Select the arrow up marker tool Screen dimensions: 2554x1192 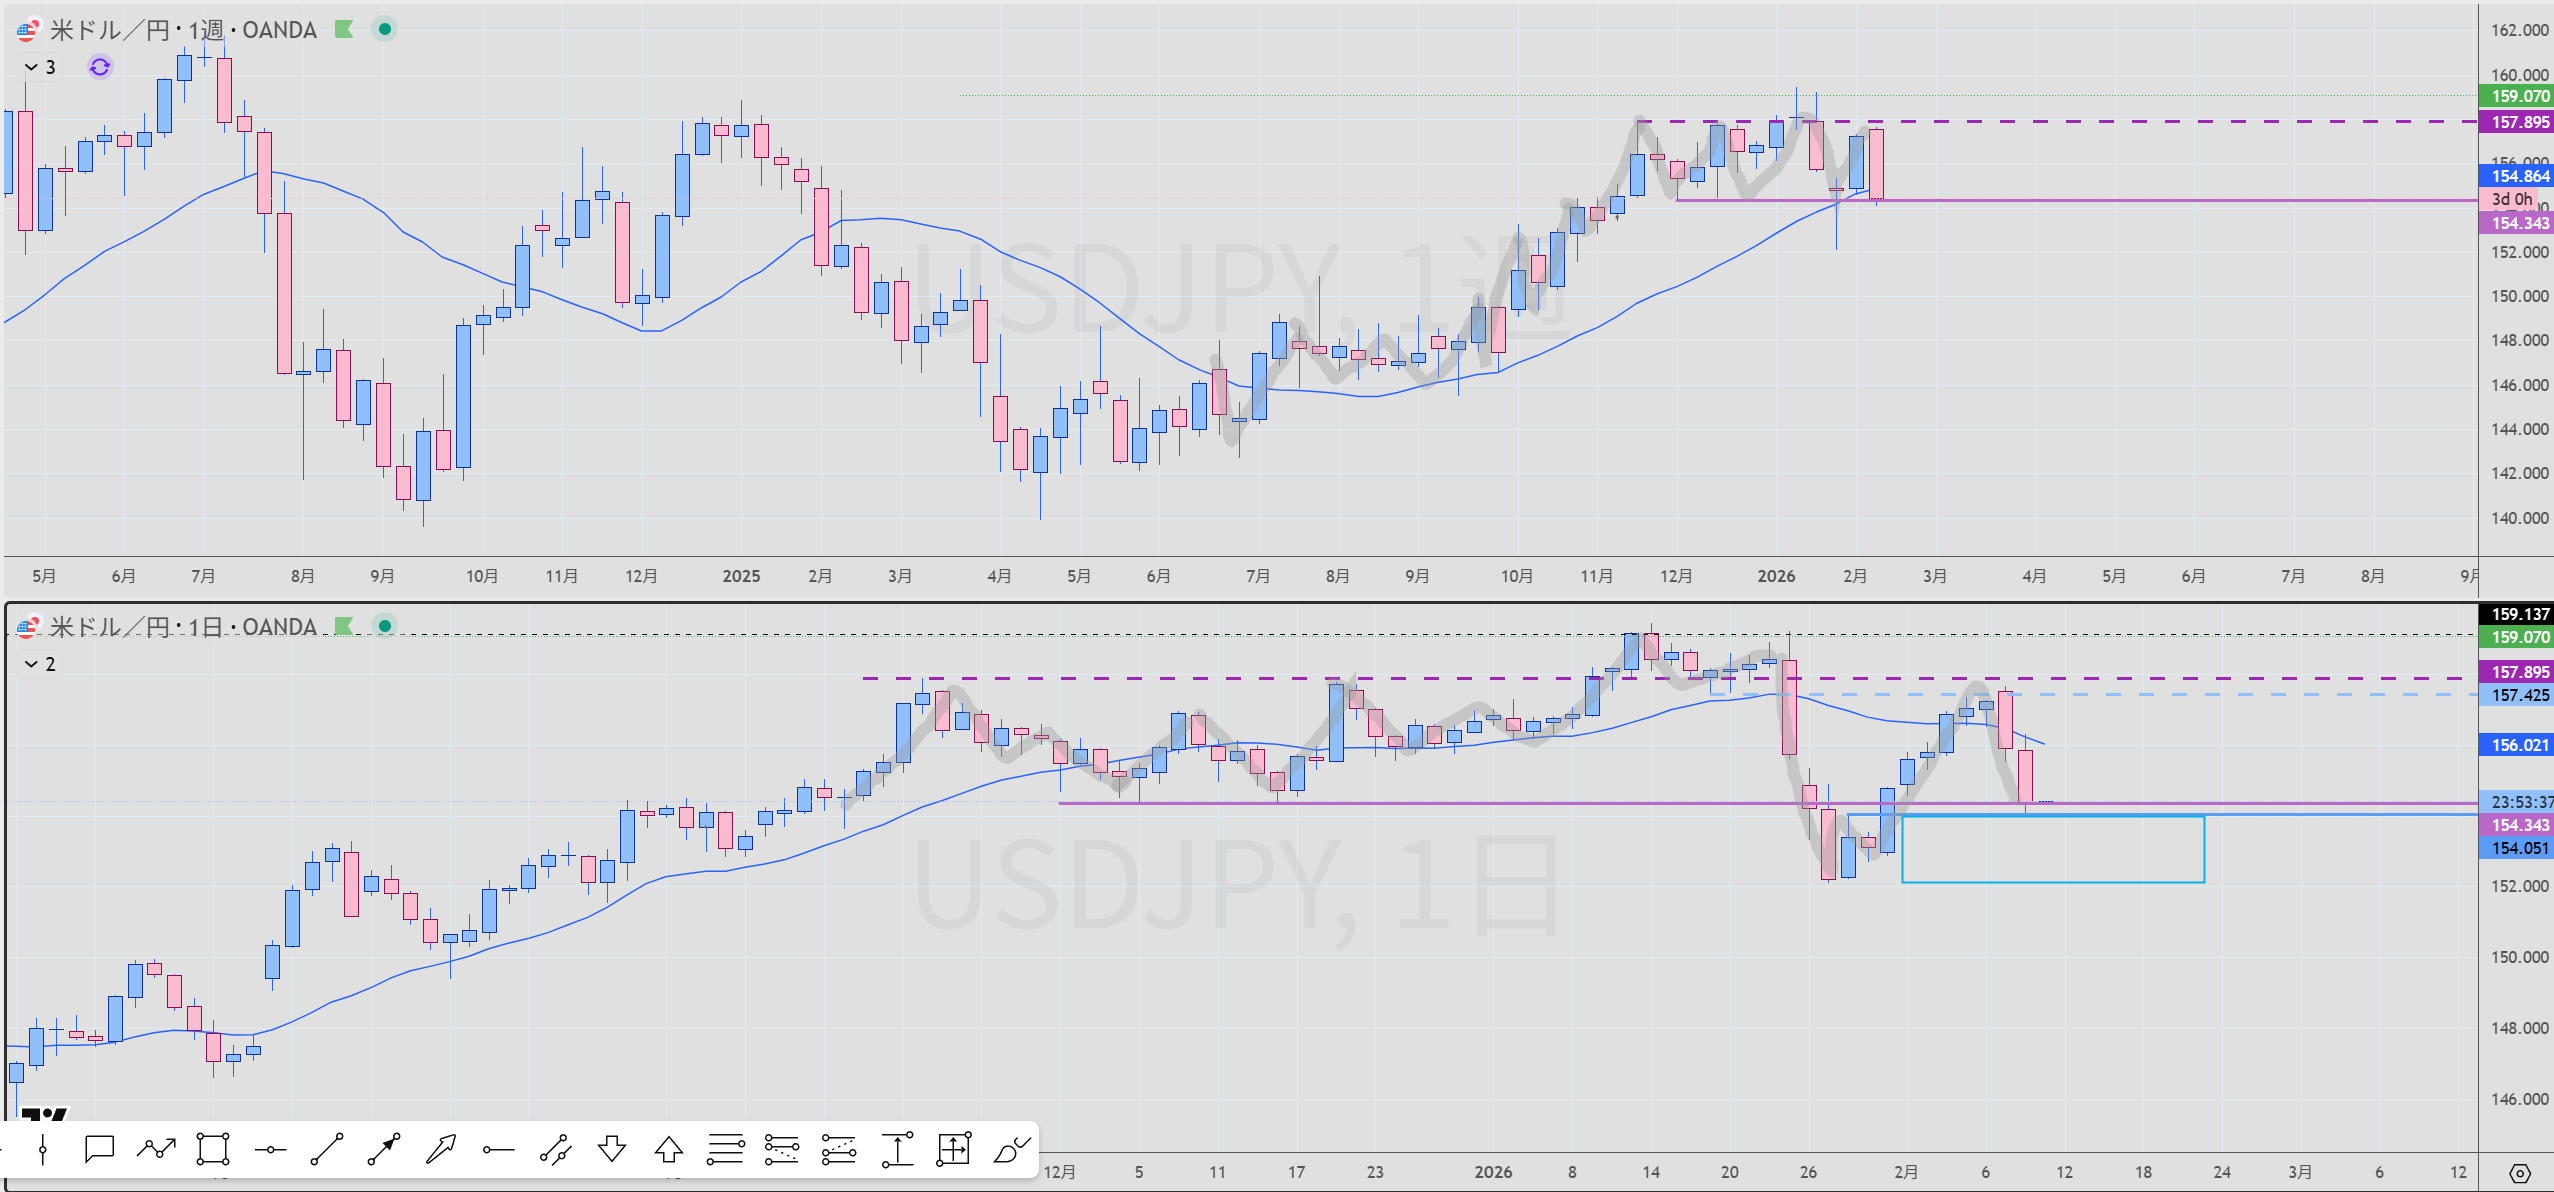point(669,1150)
